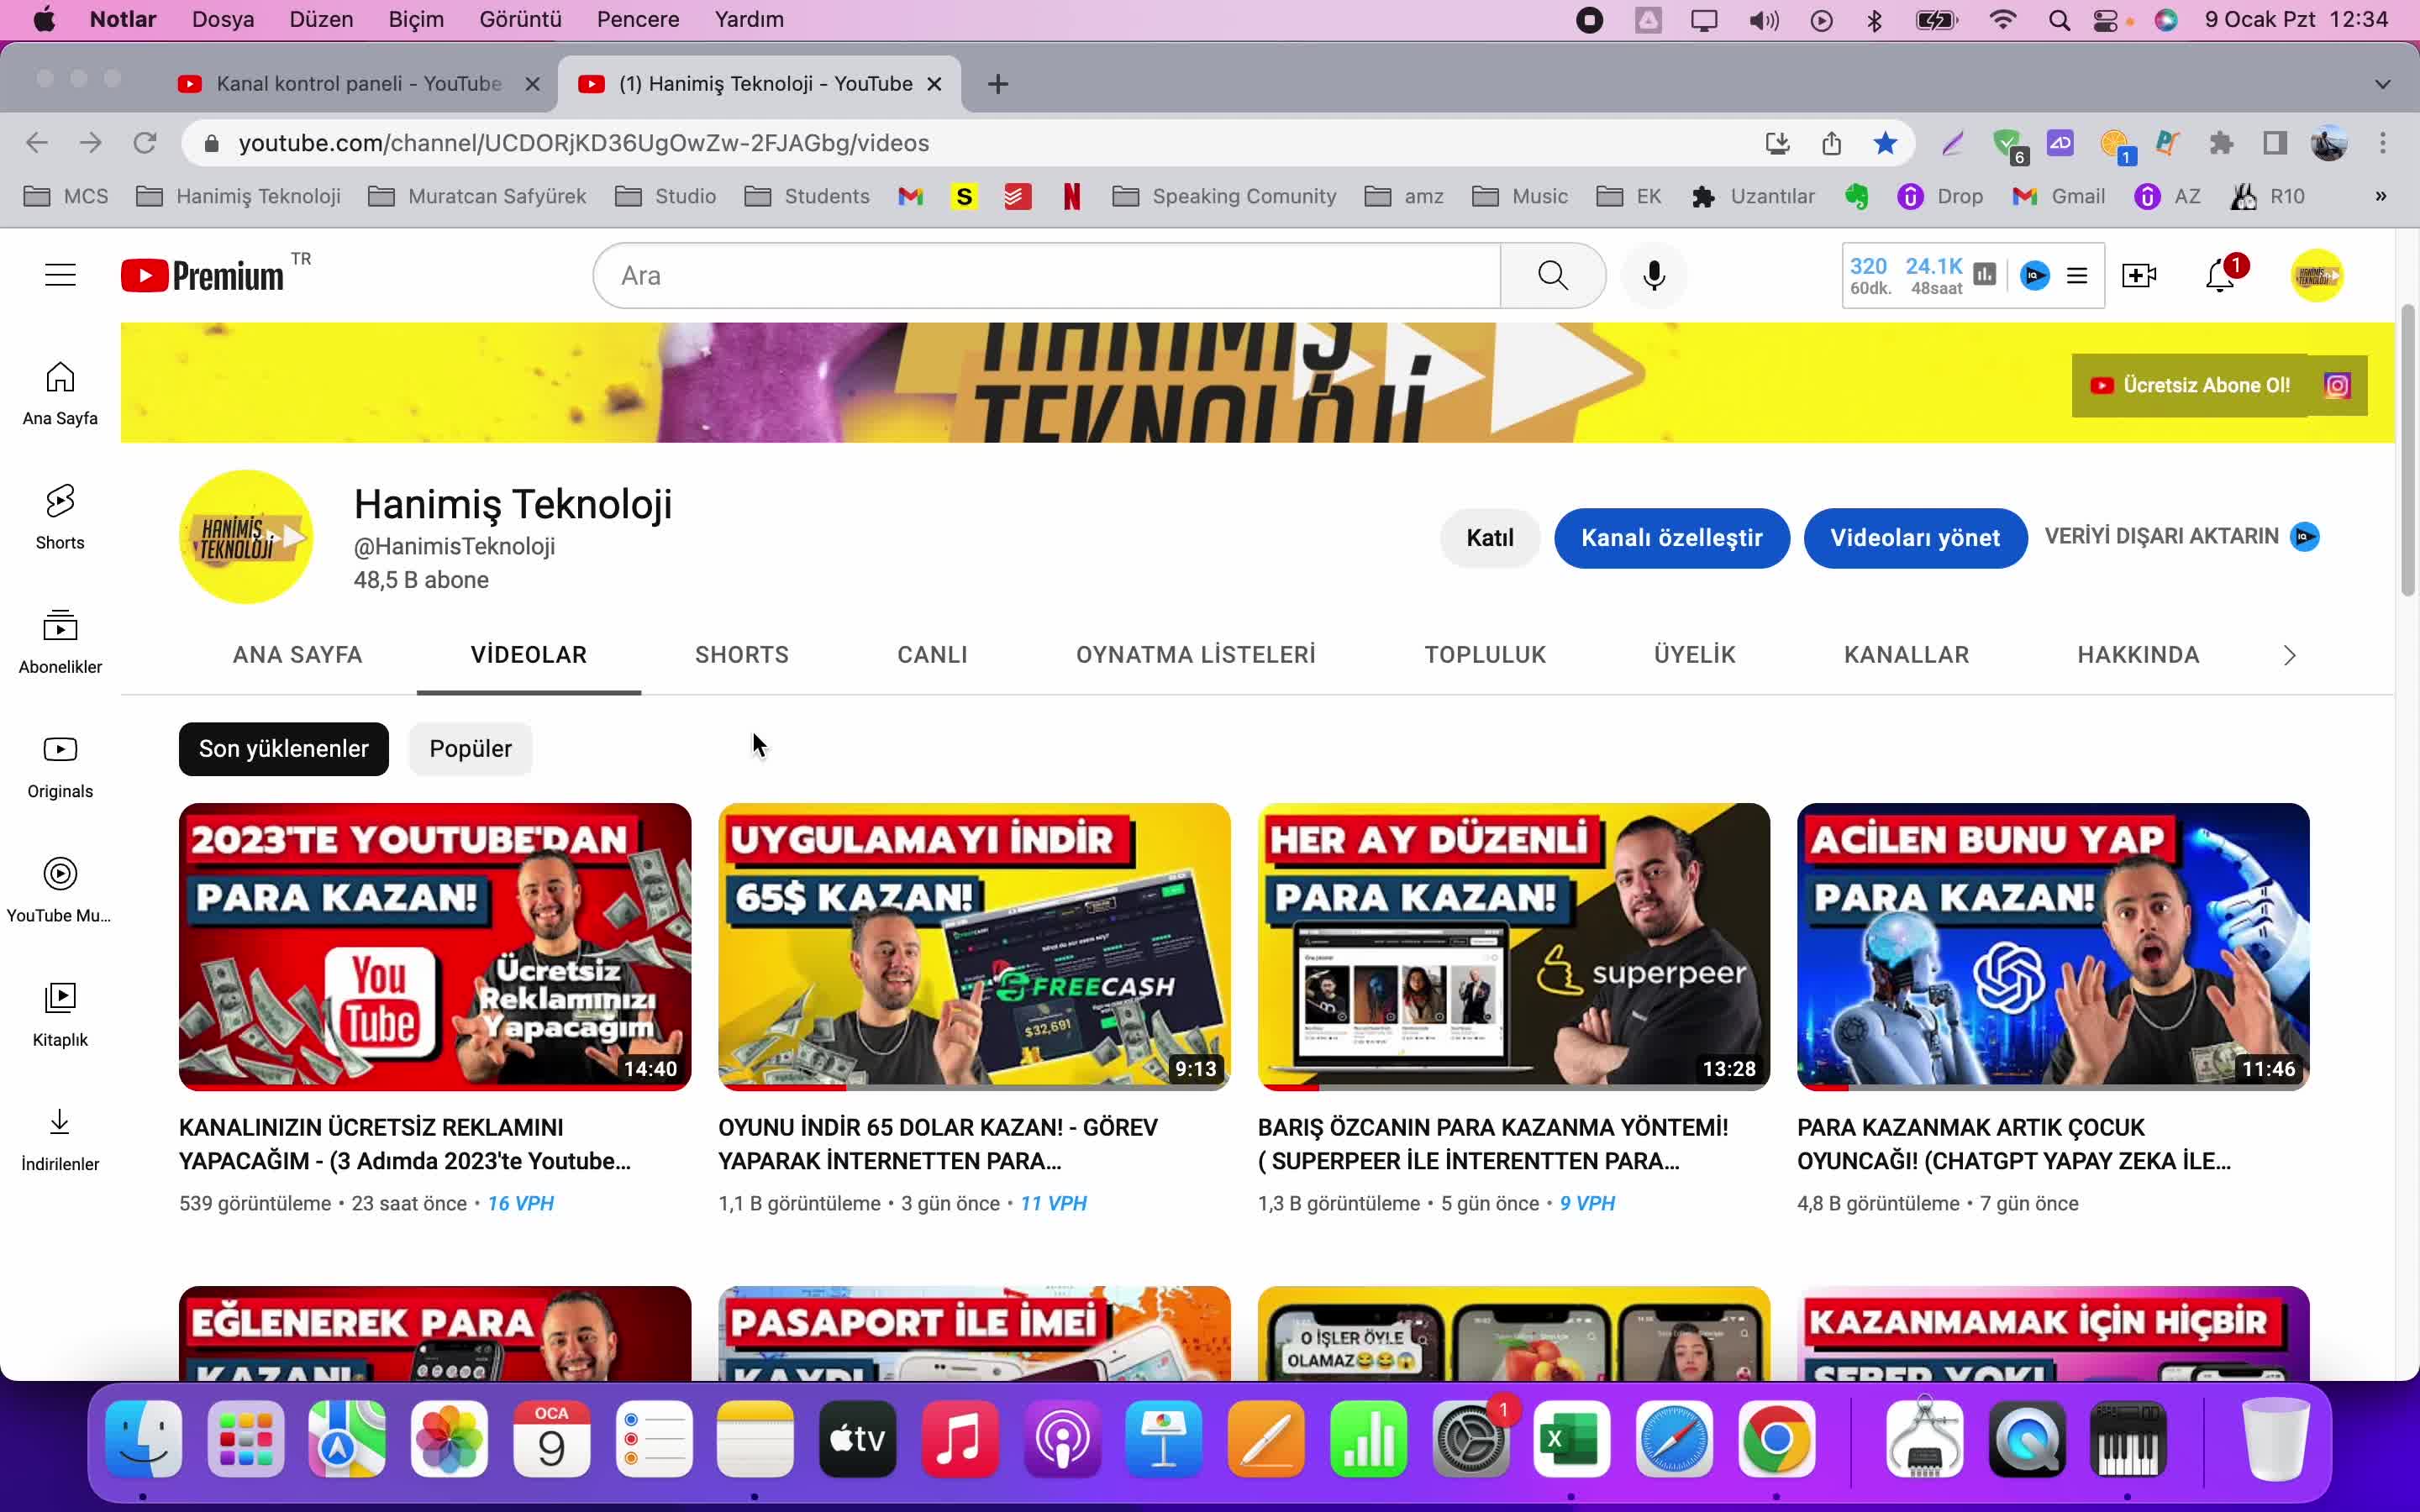Open the new tab plus button
2420x1512 pixels.
tap(997, 84)
